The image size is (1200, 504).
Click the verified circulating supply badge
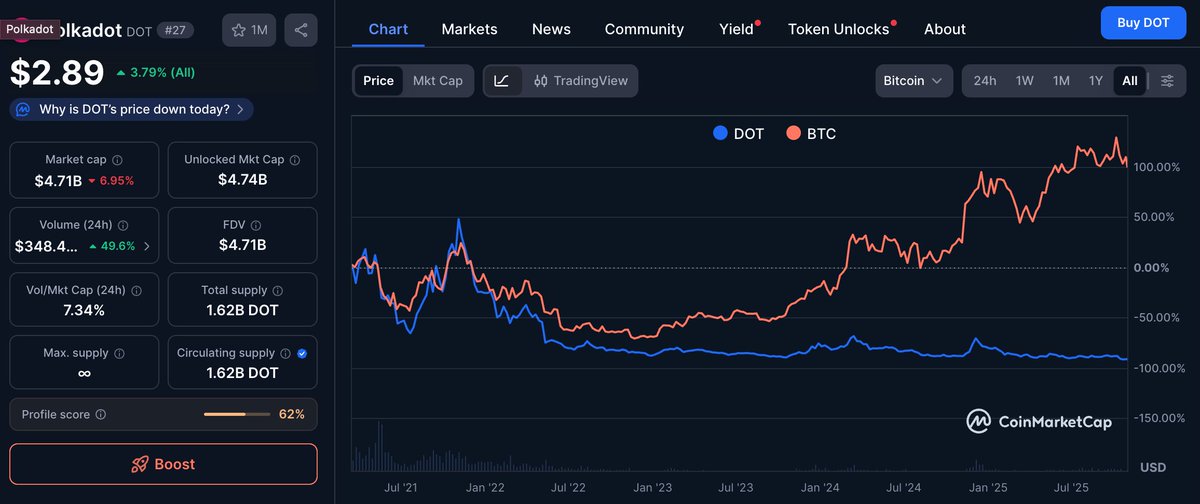click(x=302, y=353)
